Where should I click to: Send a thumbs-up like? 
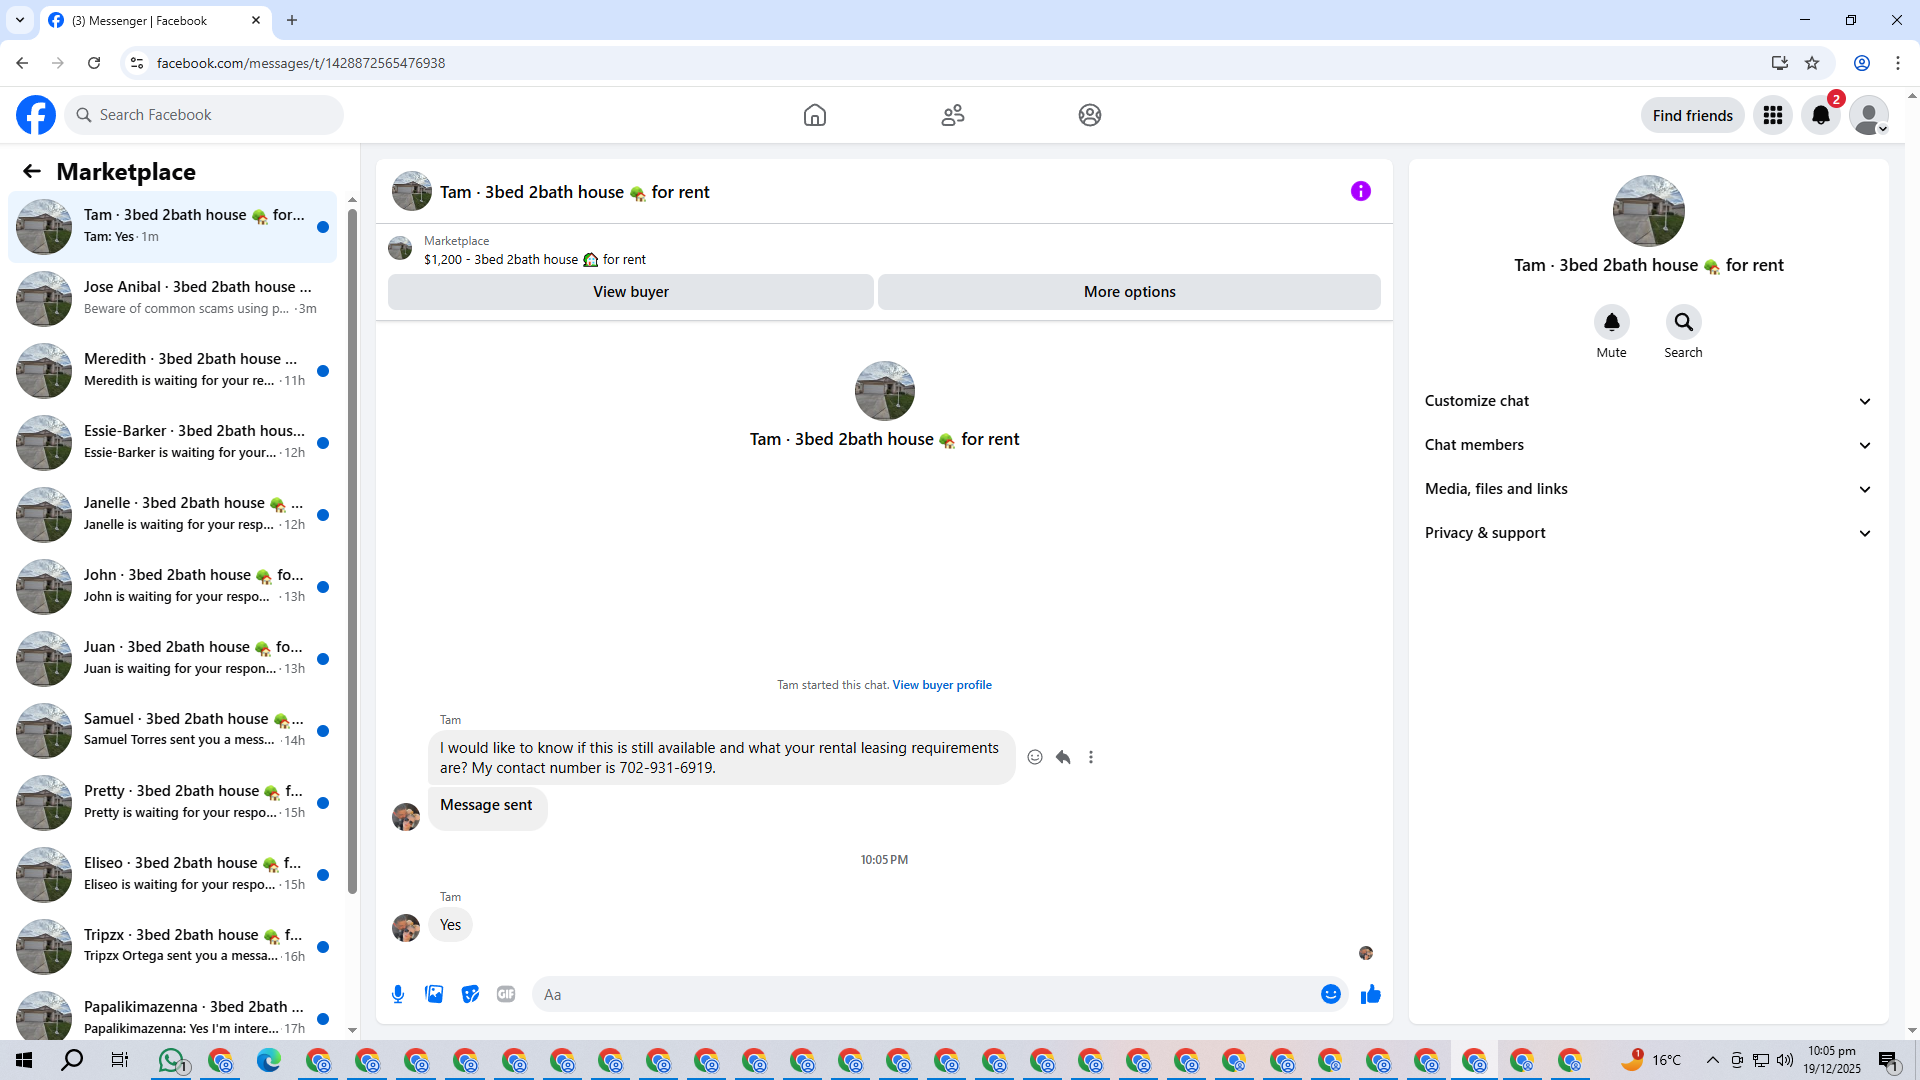[1370, 994]
